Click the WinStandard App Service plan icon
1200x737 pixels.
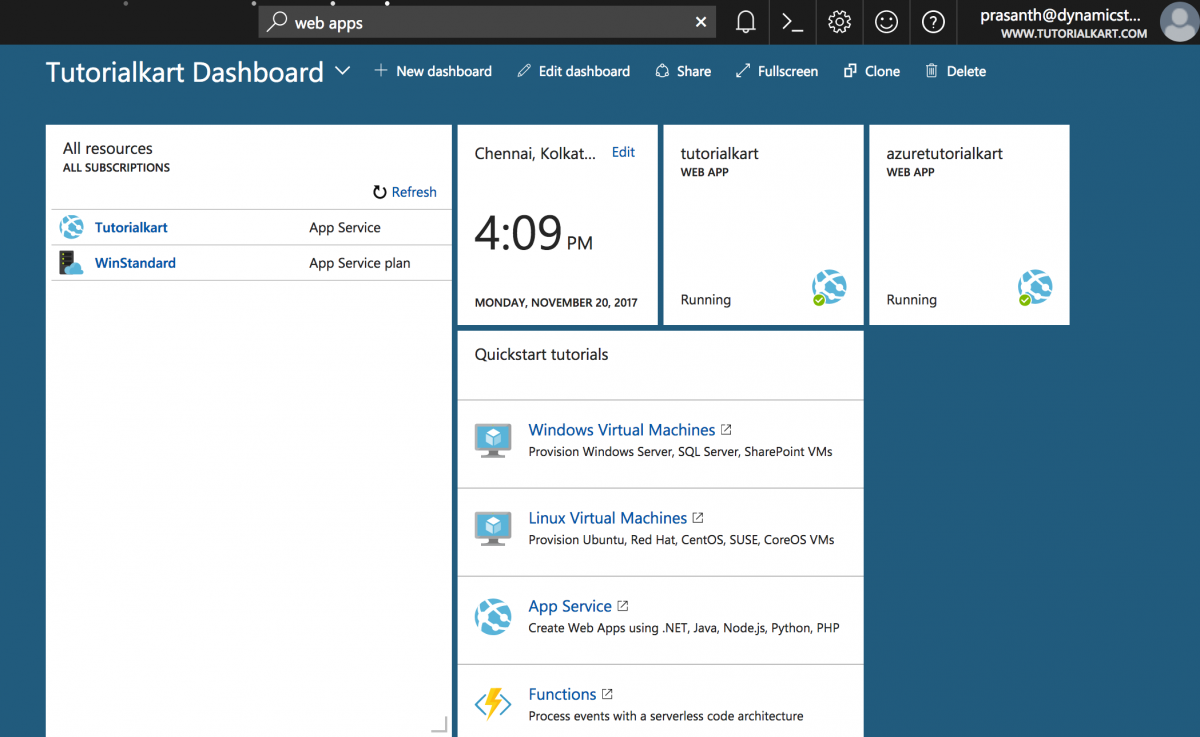point(71,263)
